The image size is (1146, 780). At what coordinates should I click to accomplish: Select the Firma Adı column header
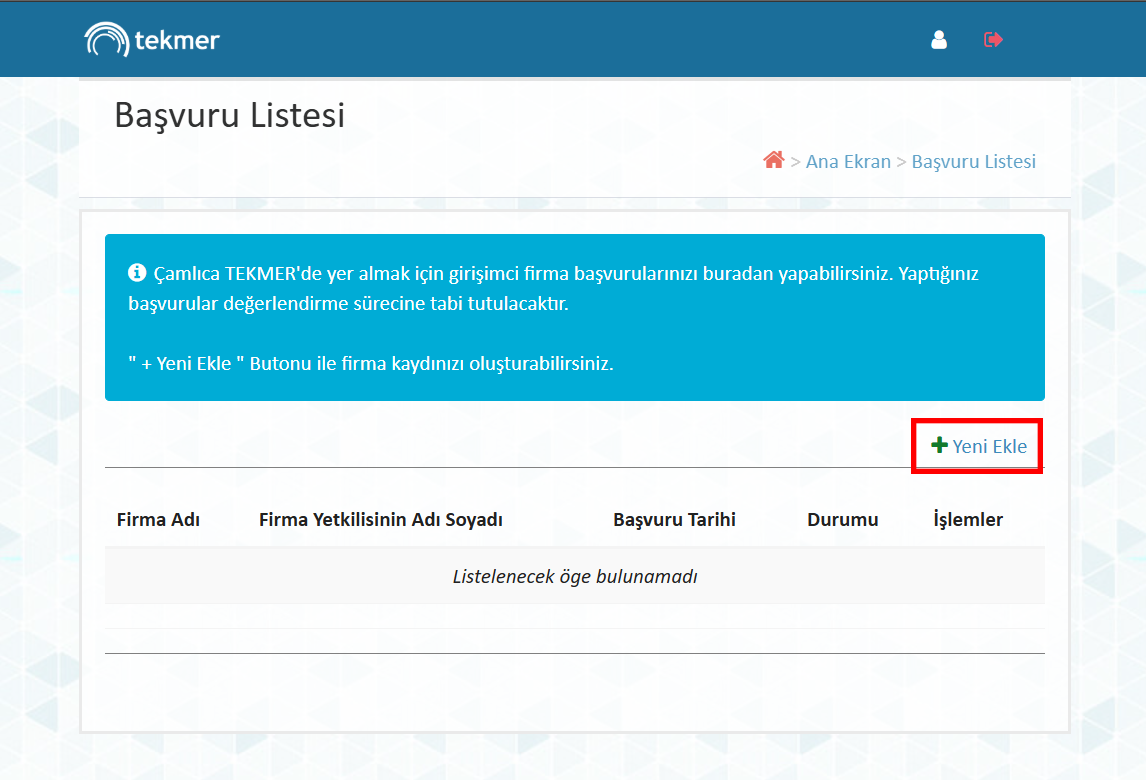pyautogui.click(x=159, y=520)
